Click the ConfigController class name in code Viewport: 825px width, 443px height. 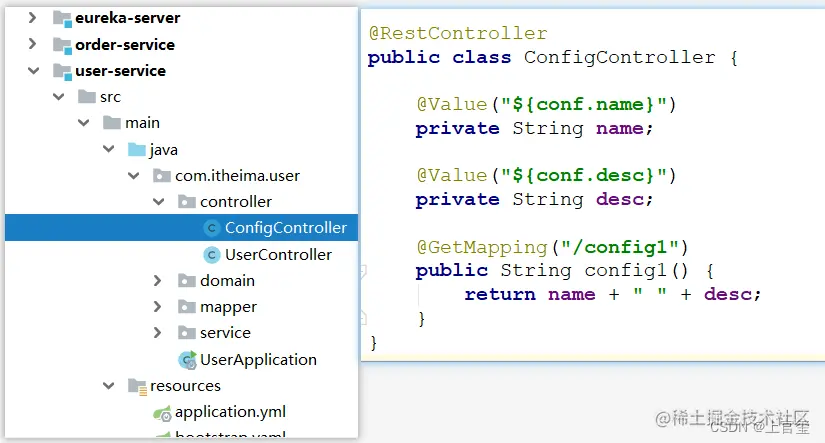click(619, 57)
